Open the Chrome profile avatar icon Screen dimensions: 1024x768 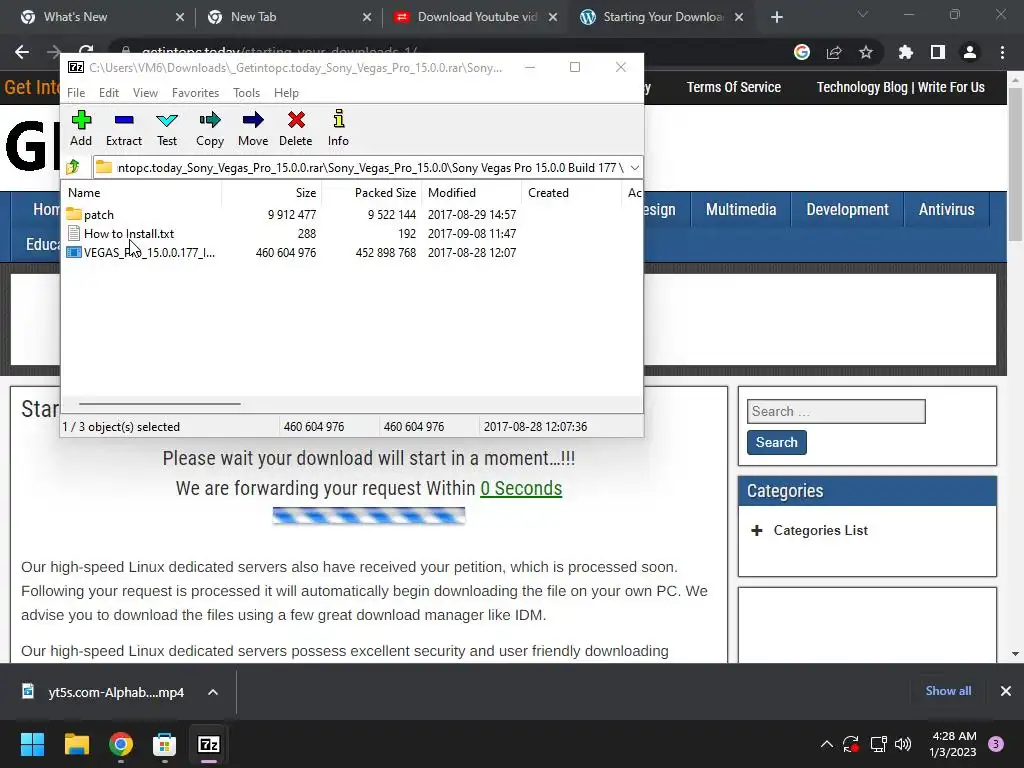tap(970, 52)
